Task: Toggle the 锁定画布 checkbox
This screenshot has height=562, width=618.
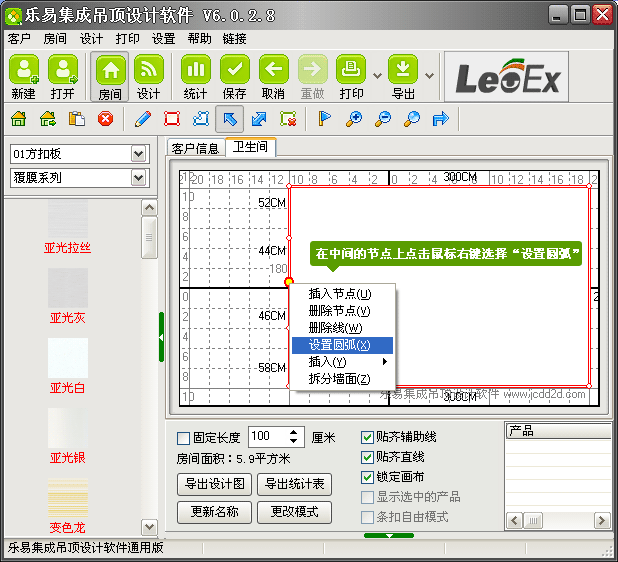Action: [x=367, y=477]
